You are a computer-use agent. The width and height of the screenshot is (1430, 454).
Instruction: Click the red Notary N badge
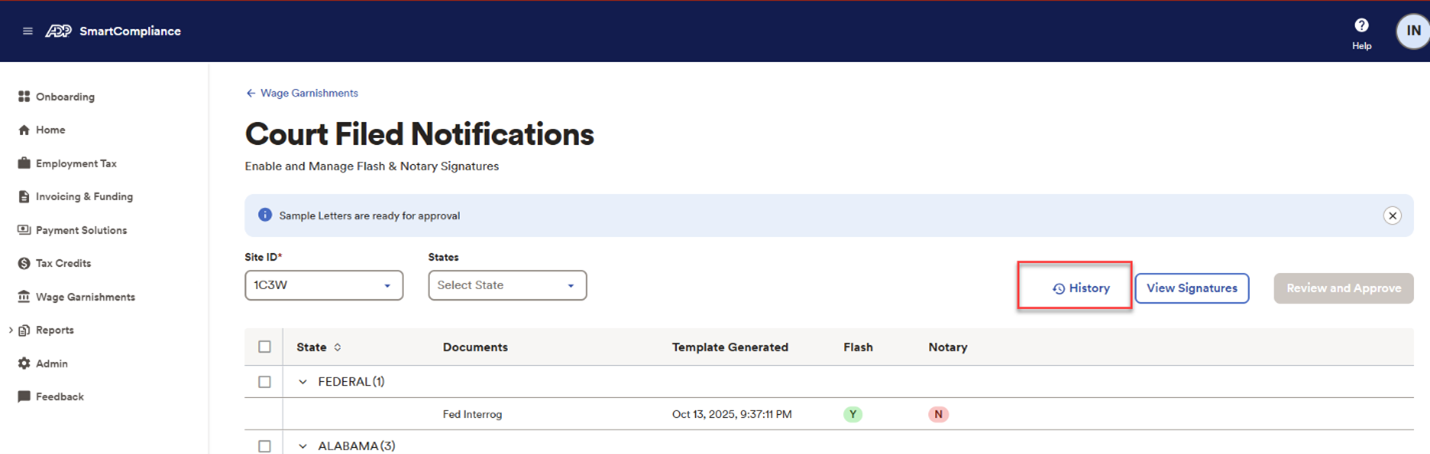coord(938,414)
